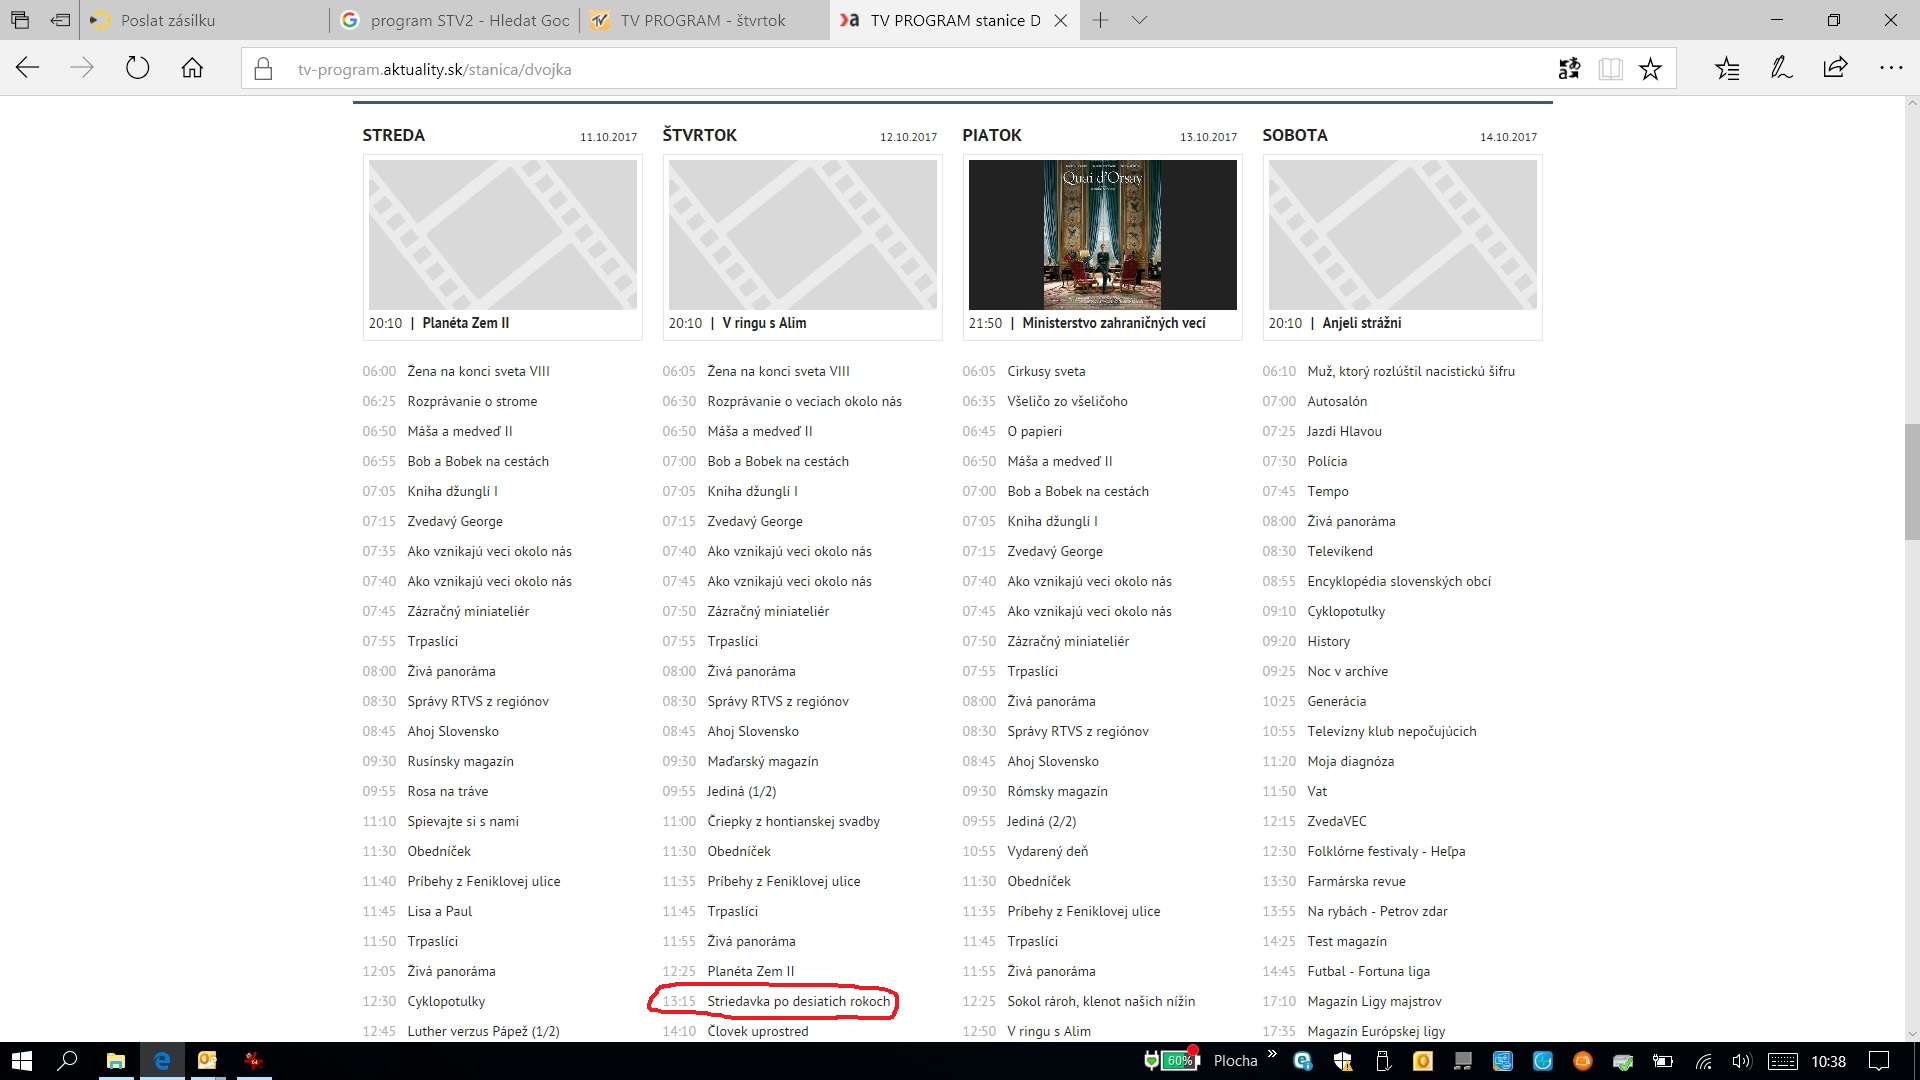Open Luther verzus Pápež (1/2)
The height and width of the screenshot is (1080, 1920).
click(483, 1031)
